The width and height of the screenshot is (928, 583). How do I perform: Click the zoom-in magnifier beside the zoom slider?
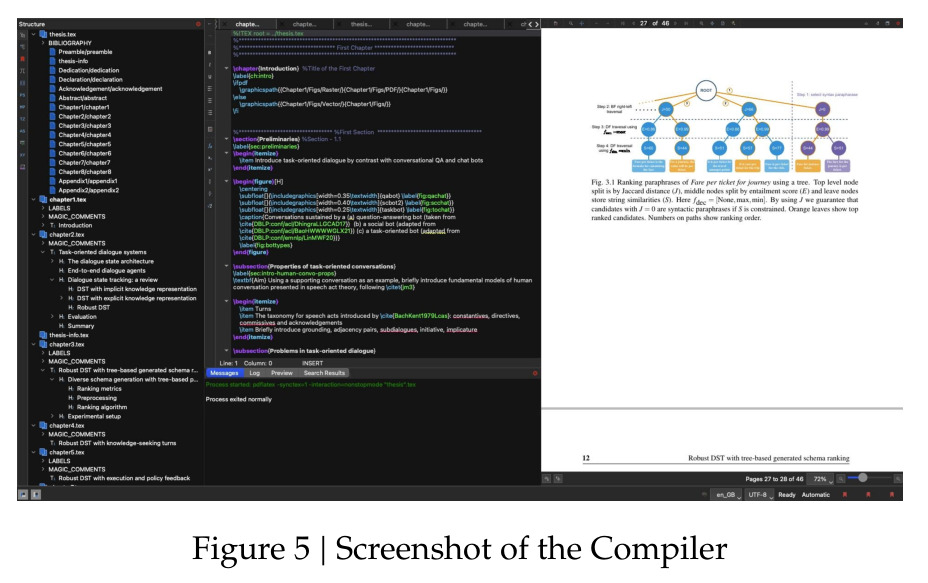click(897, 478)
